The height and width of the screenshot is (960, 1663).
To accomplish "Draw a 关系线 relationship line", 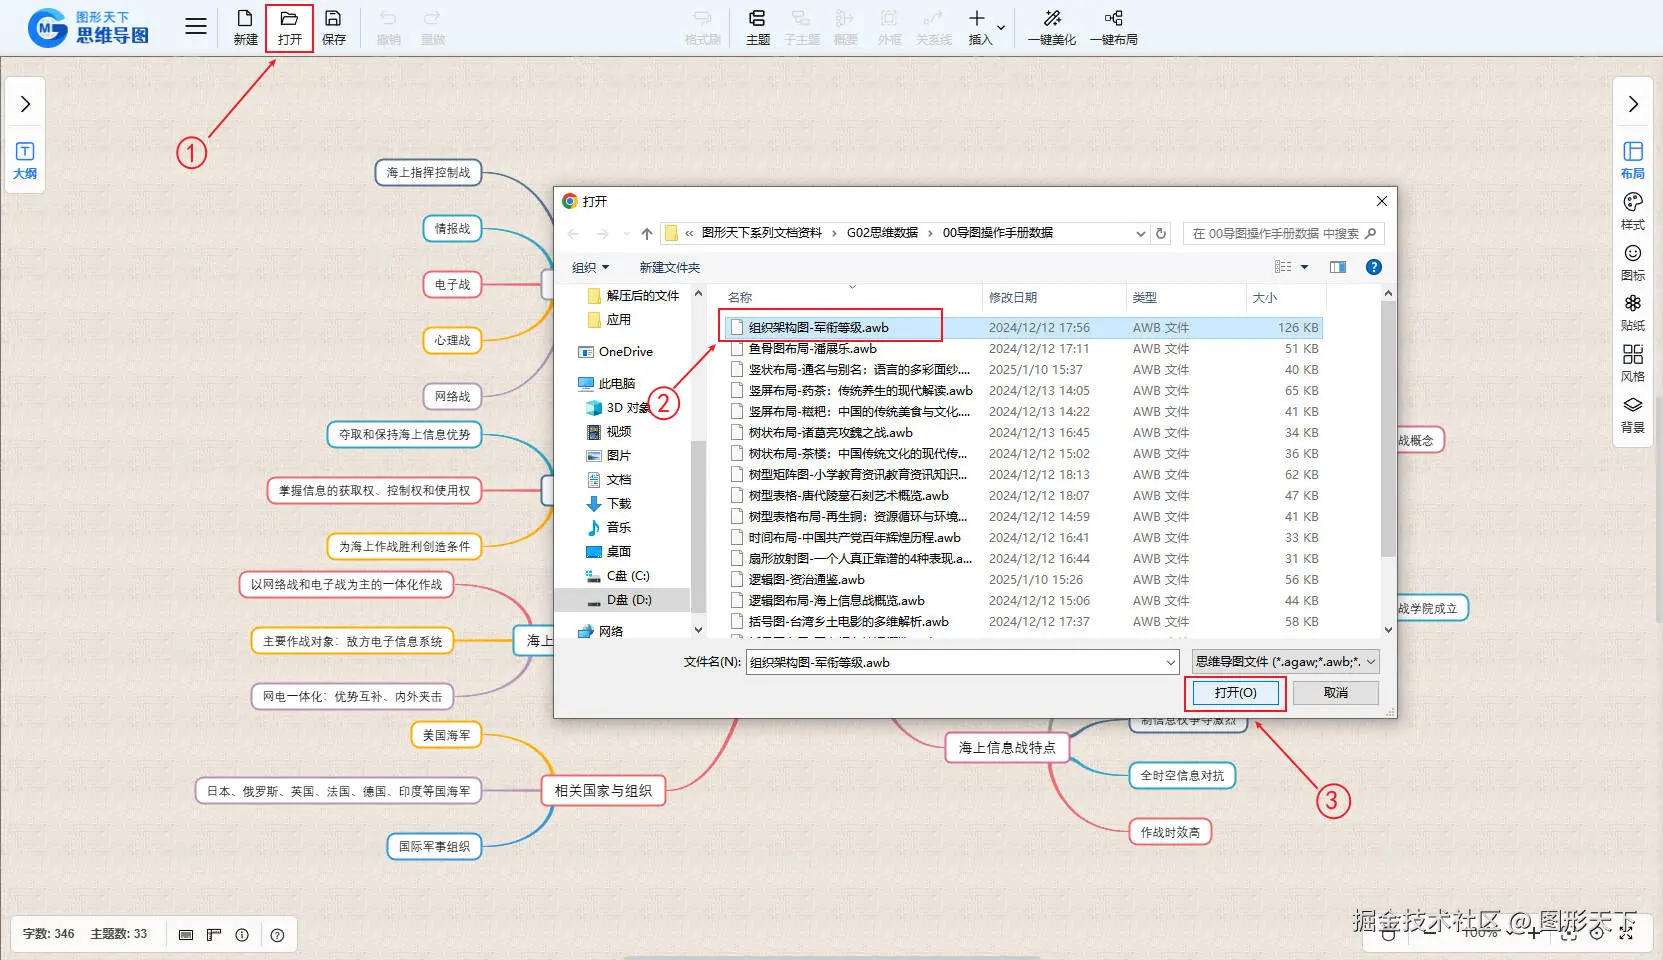I will [x=933, y=27].
